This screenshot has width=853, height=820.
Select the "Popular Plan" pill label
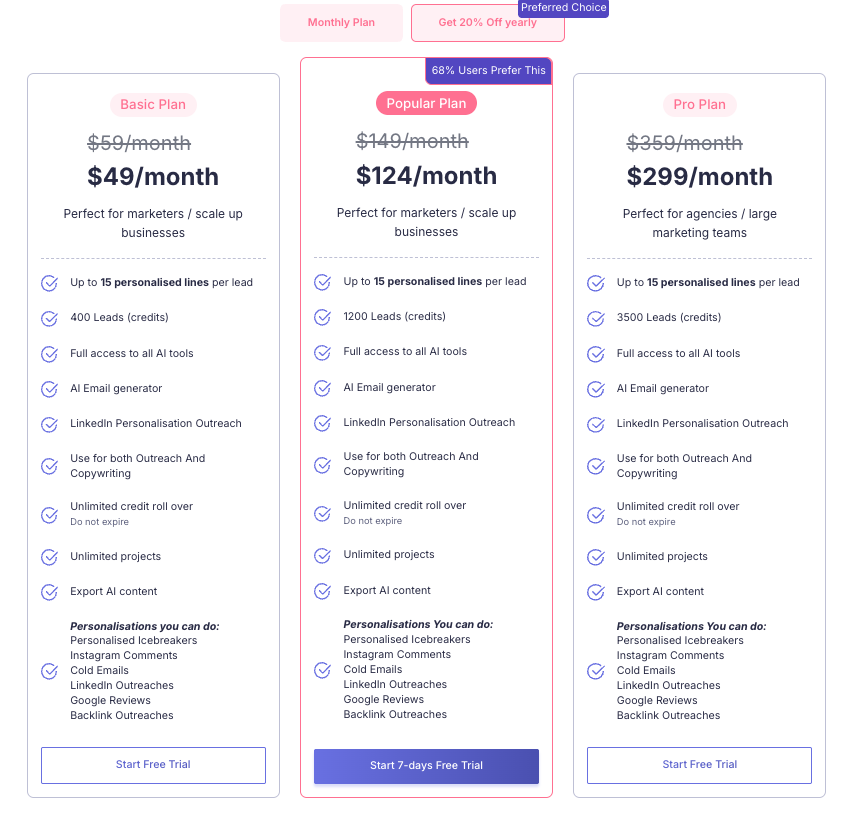426,103
